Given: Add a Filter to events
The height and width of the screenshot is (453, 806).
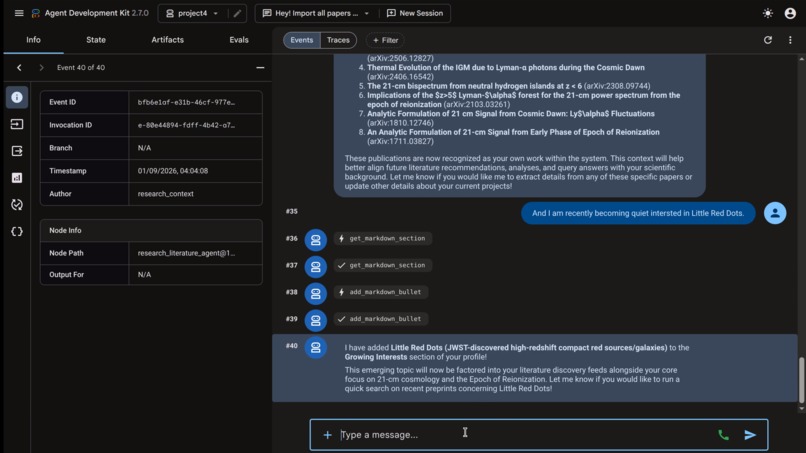Looking at the screenshot, I should (386, 40).
